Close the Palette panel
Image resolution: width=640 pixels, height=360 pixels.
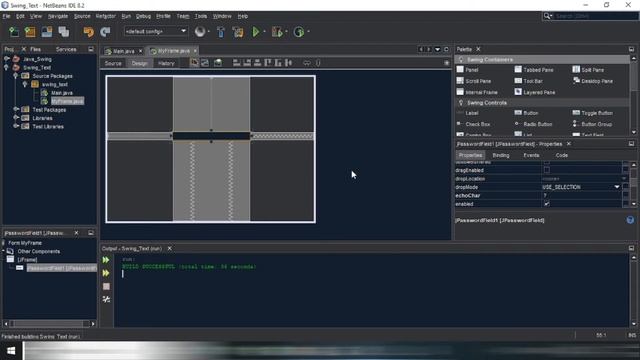[478, 49]
